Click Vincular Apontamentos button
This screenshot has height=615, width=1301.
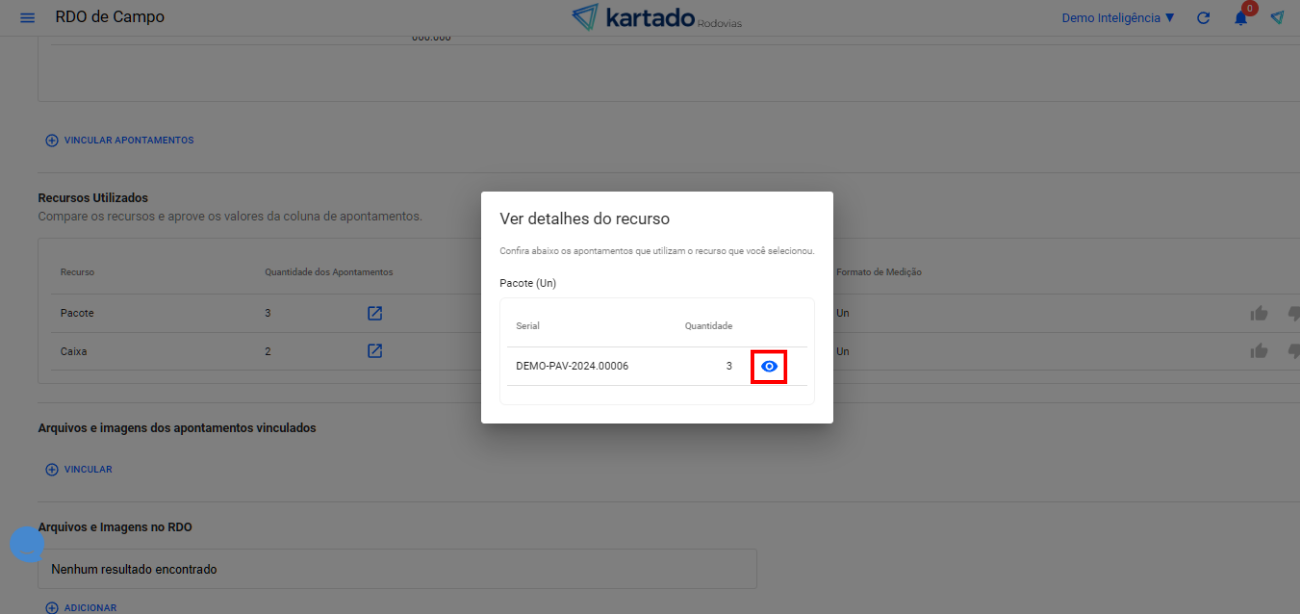click(x=120, y=140)
